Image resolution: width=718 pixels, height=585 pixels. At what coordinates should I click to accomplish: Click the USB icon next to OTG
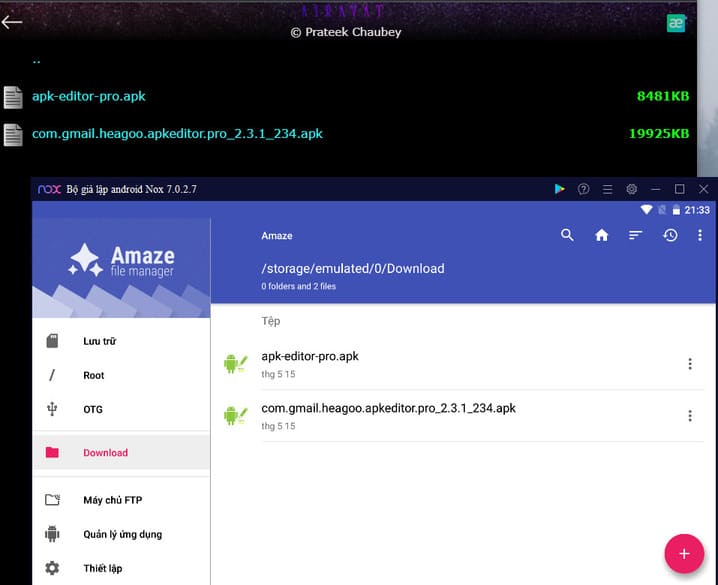click(x=52, y=409)
